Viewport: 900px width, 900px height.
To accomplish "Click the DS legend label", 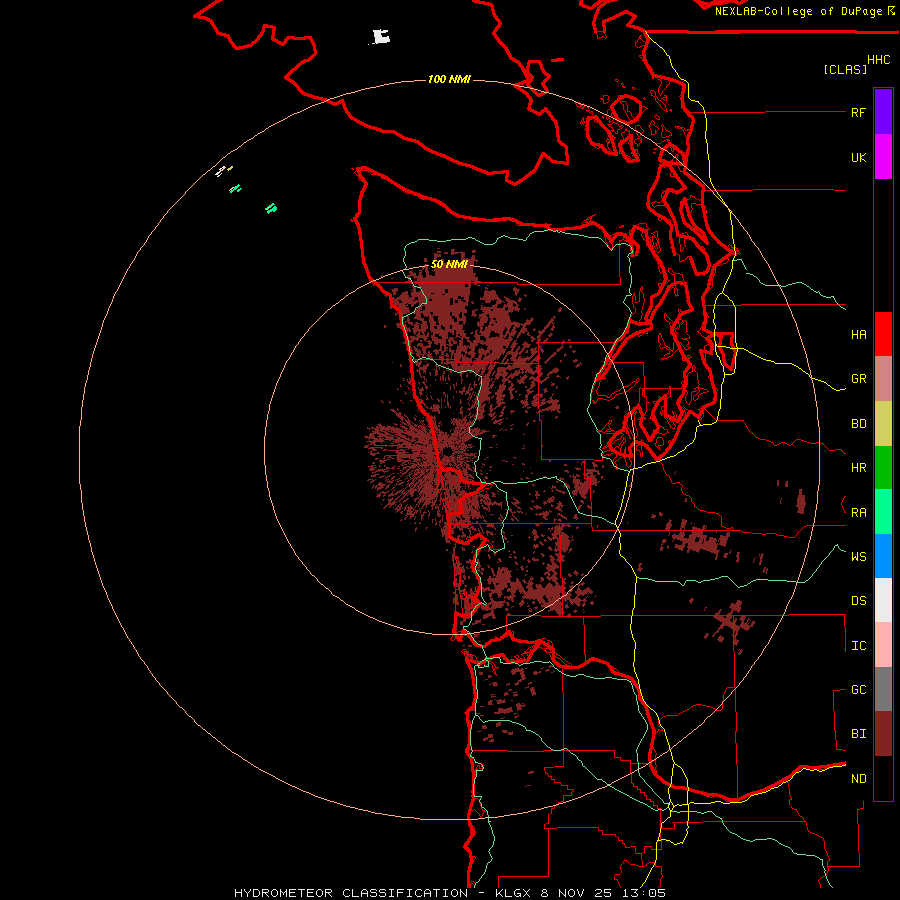I will point(858,600).
